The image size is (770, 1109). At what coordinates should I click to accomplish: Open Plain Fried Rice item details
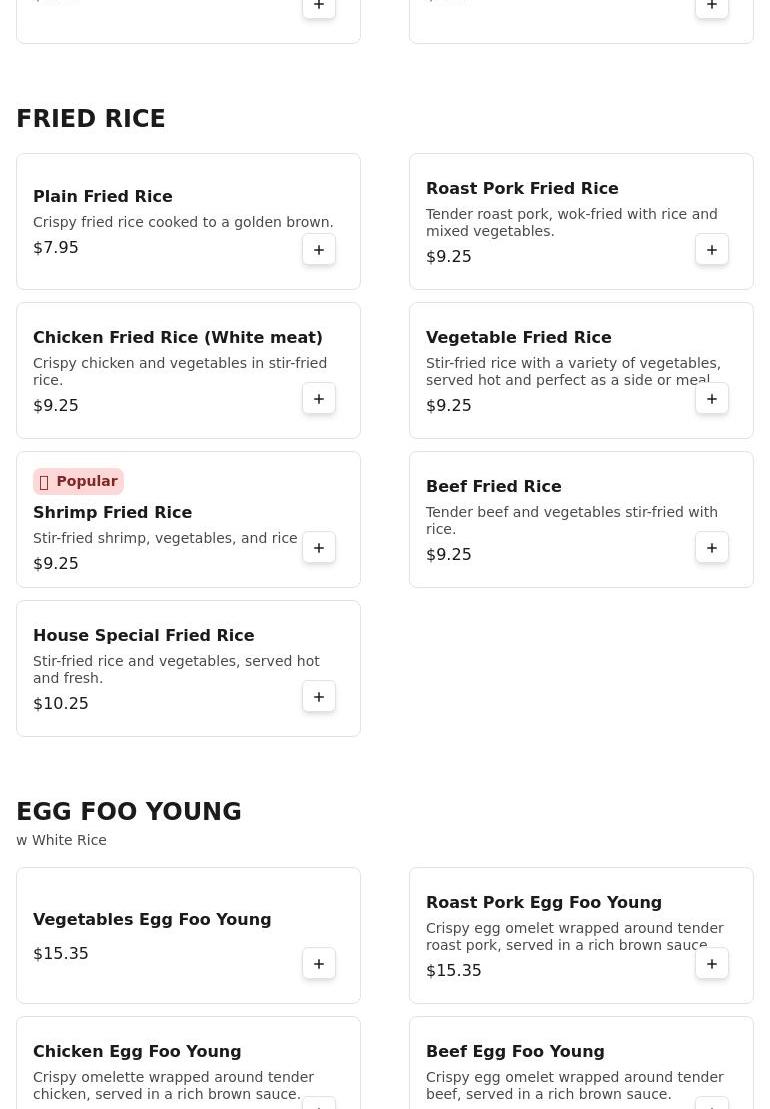click(x=103, y=197)
